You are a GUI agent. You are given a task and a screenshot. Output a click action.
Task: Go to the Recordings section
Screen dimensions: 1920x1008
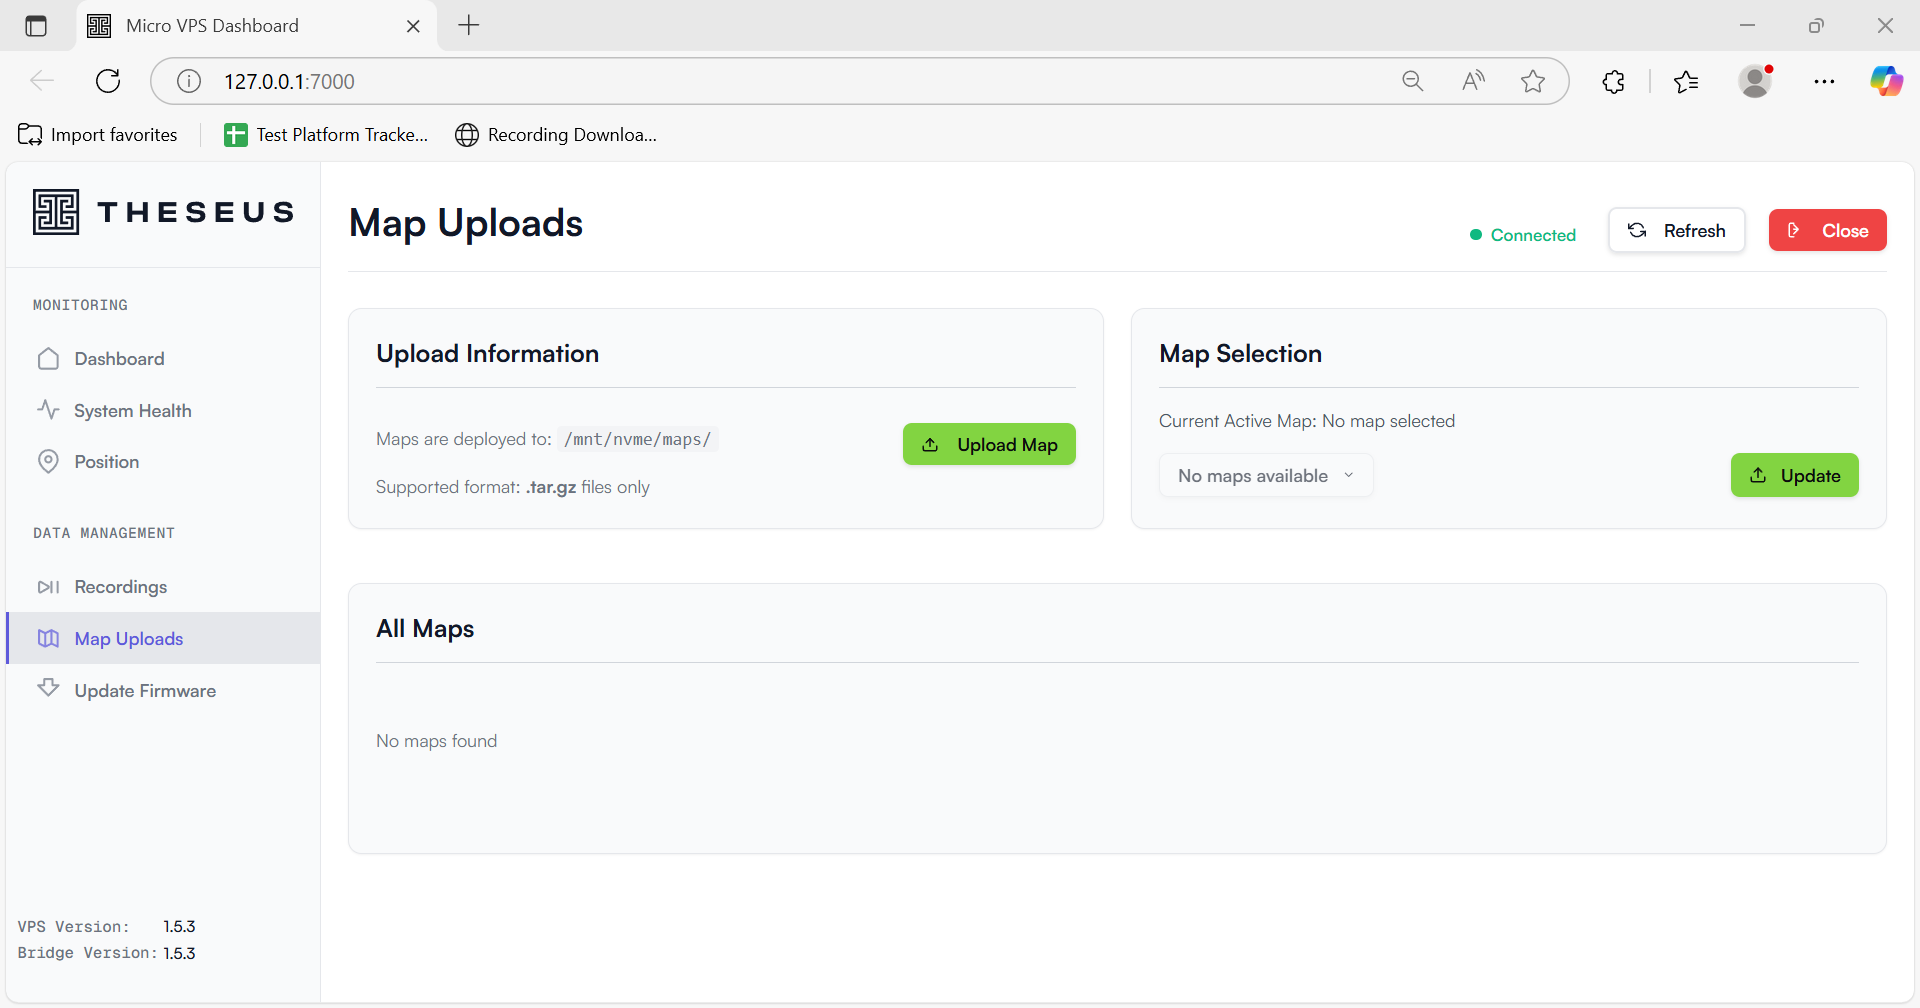tap(120, 587)
